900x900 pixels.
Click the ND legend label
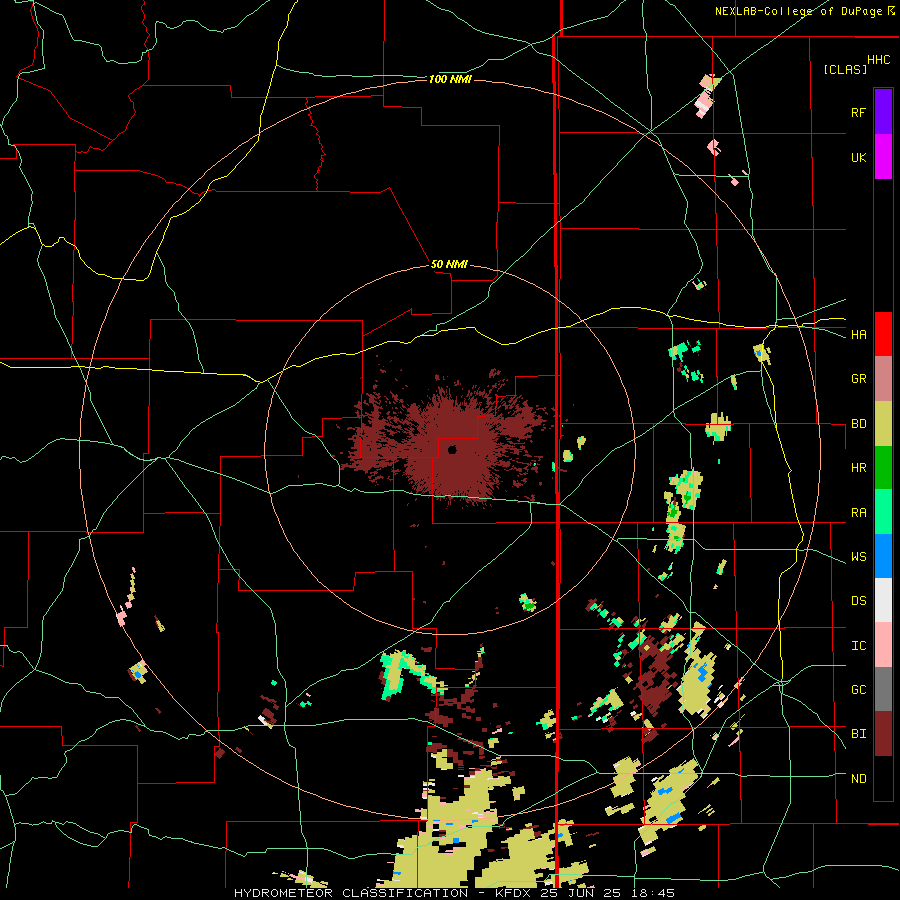(x=858, y=779)
